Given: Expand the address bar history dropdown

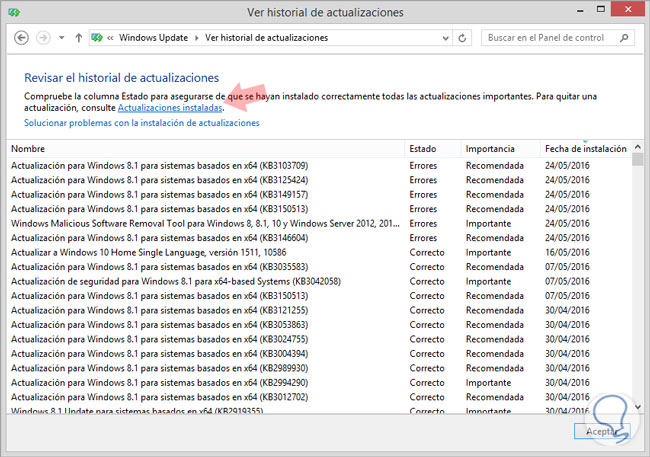Looking at the screenshot, I should (x=445, y=38).
